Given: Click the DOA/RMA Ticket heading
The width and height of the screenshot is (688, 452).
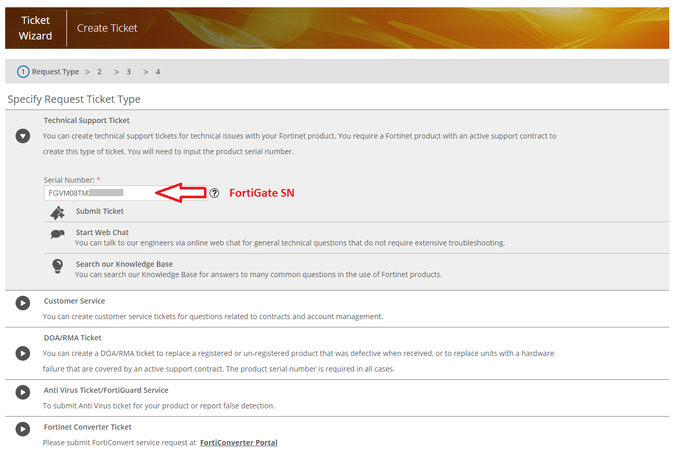Looking at the screenshot, I should click(72, 338).
